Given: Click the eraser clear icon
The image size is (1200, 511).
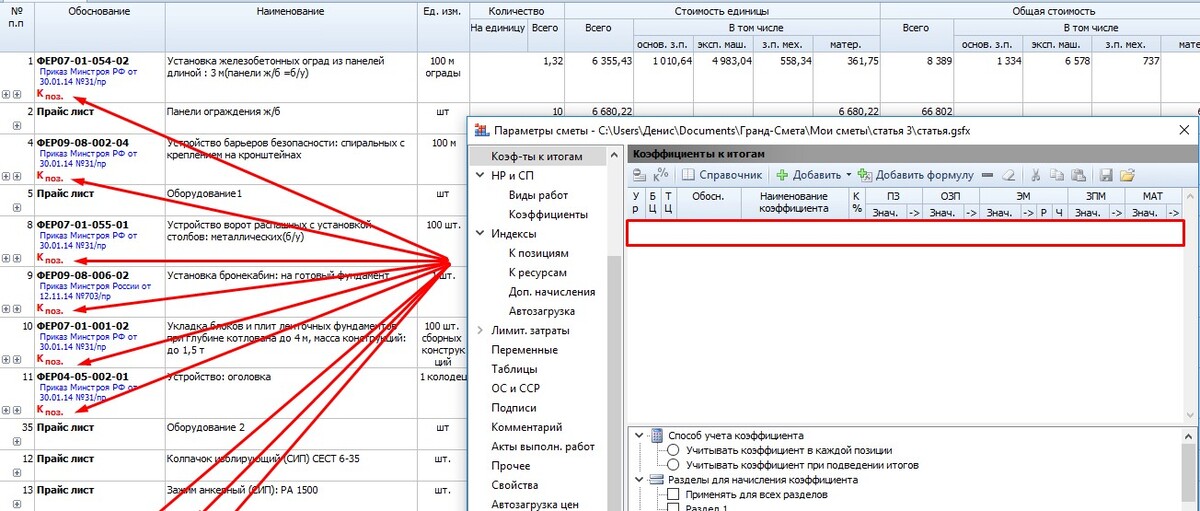Looking at the screenshot, I should coord(1009,175).
